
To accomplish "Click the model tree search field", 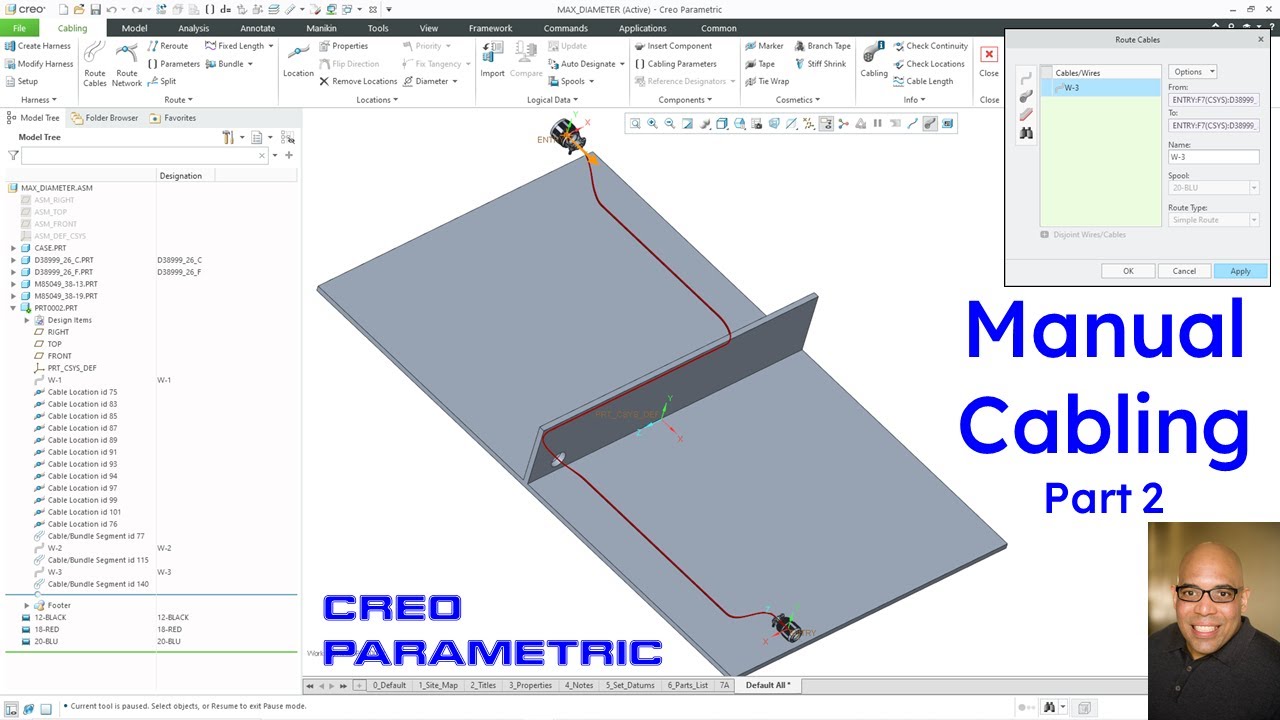I will [x=143, y=156].
